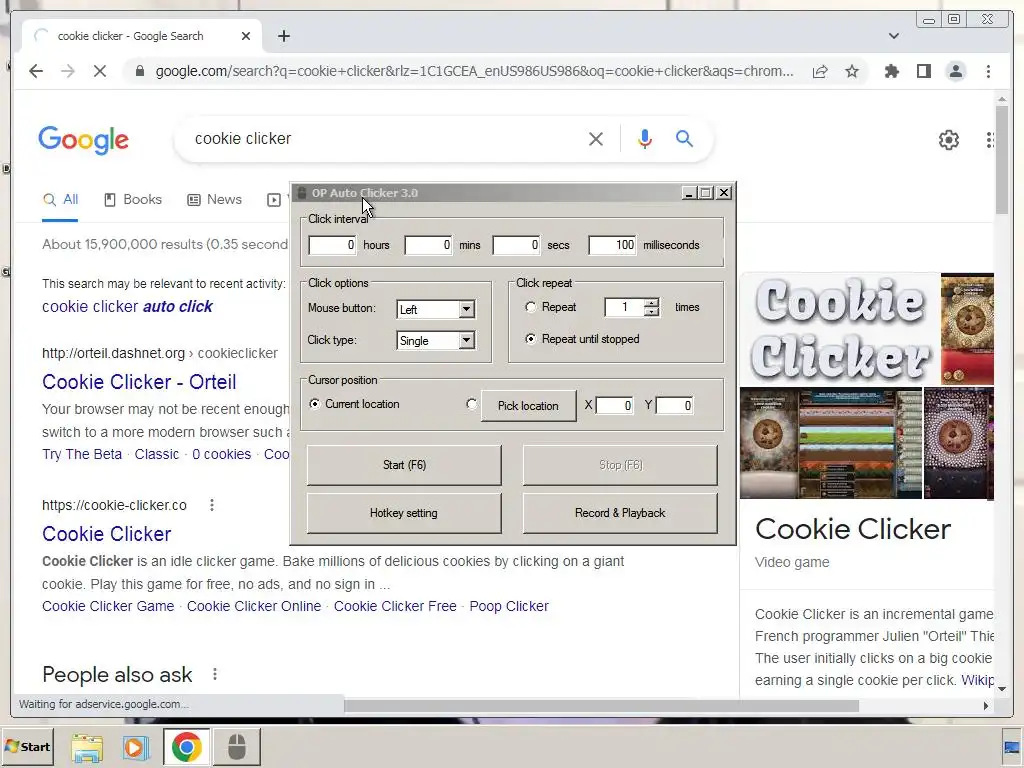Click the vertical page scrollbar thumb
The height and width of the screenshot is (768, 1024).
point(1002,159)
